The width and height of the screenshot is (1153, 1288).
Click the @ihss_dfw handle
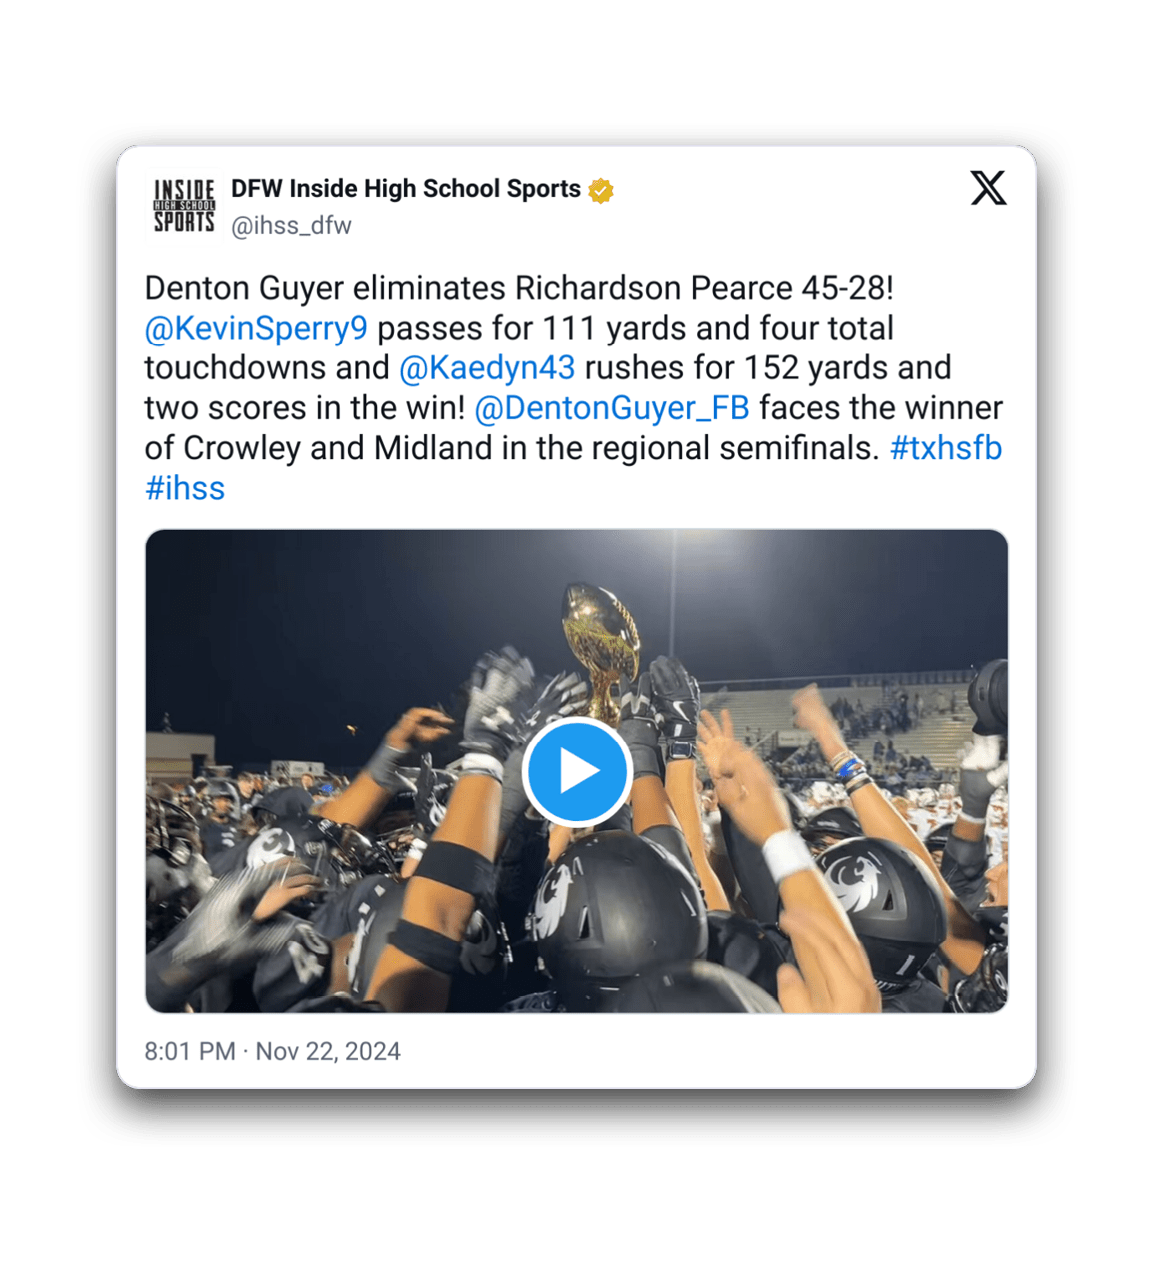click(x=291, y=226)
